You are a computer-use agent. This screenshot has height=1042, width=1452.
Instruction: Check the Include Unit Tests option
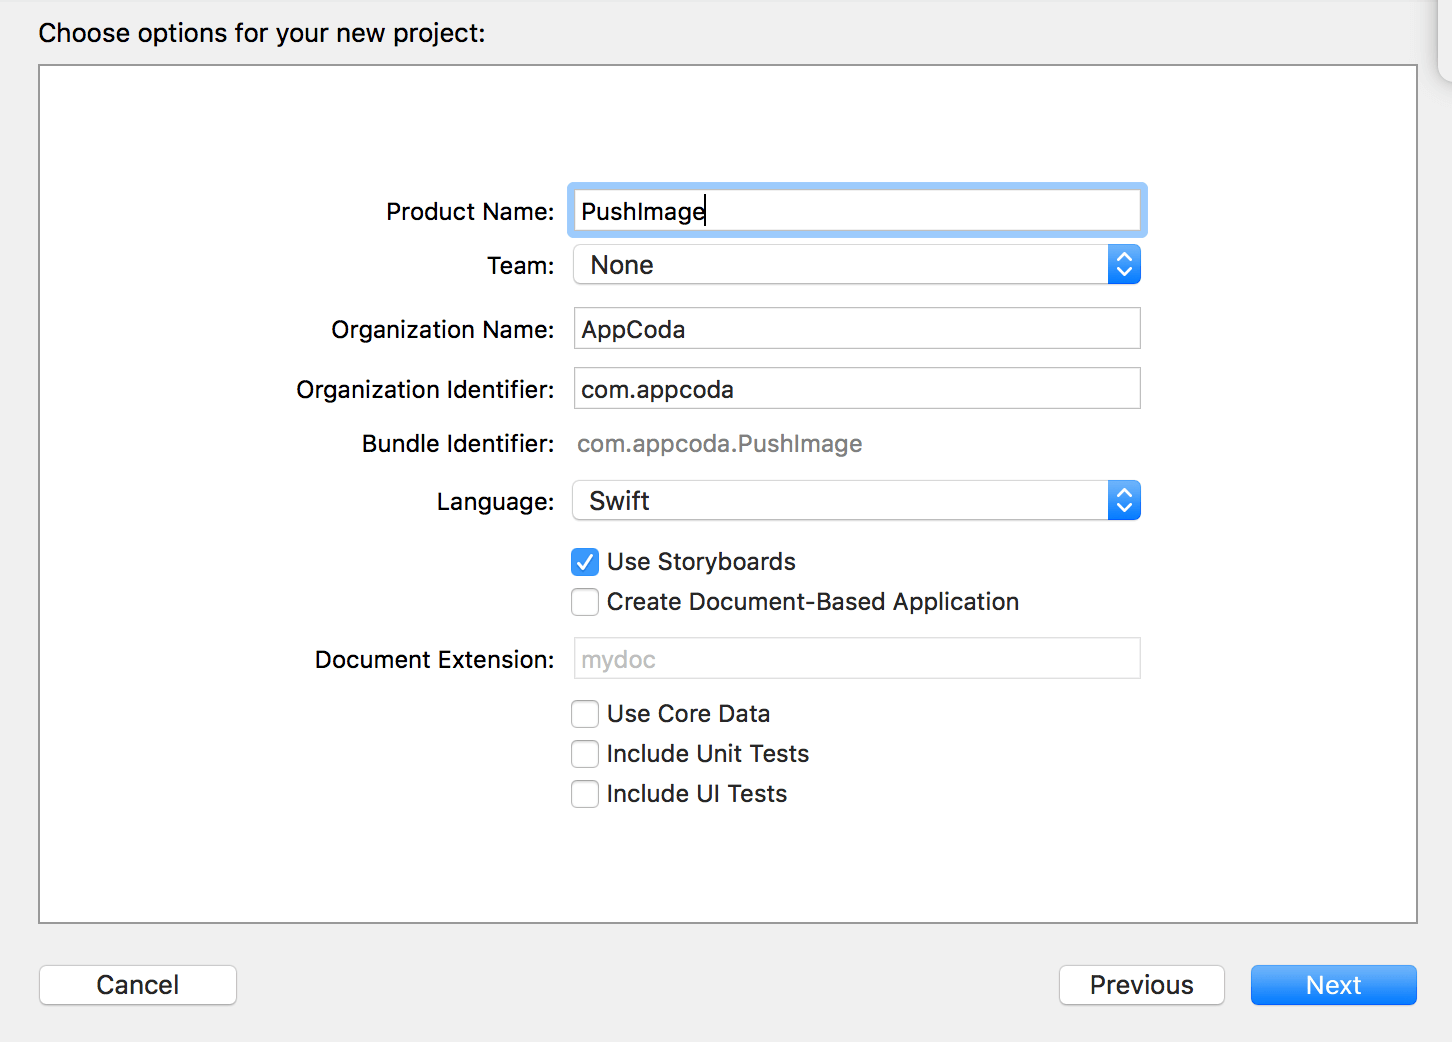tap(585, 754)
